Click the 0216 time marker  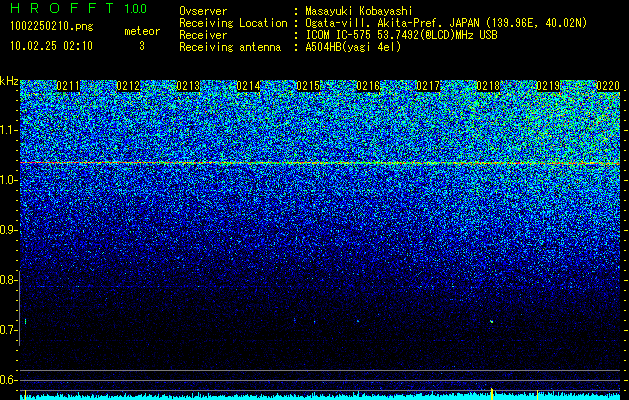[368, 86]
